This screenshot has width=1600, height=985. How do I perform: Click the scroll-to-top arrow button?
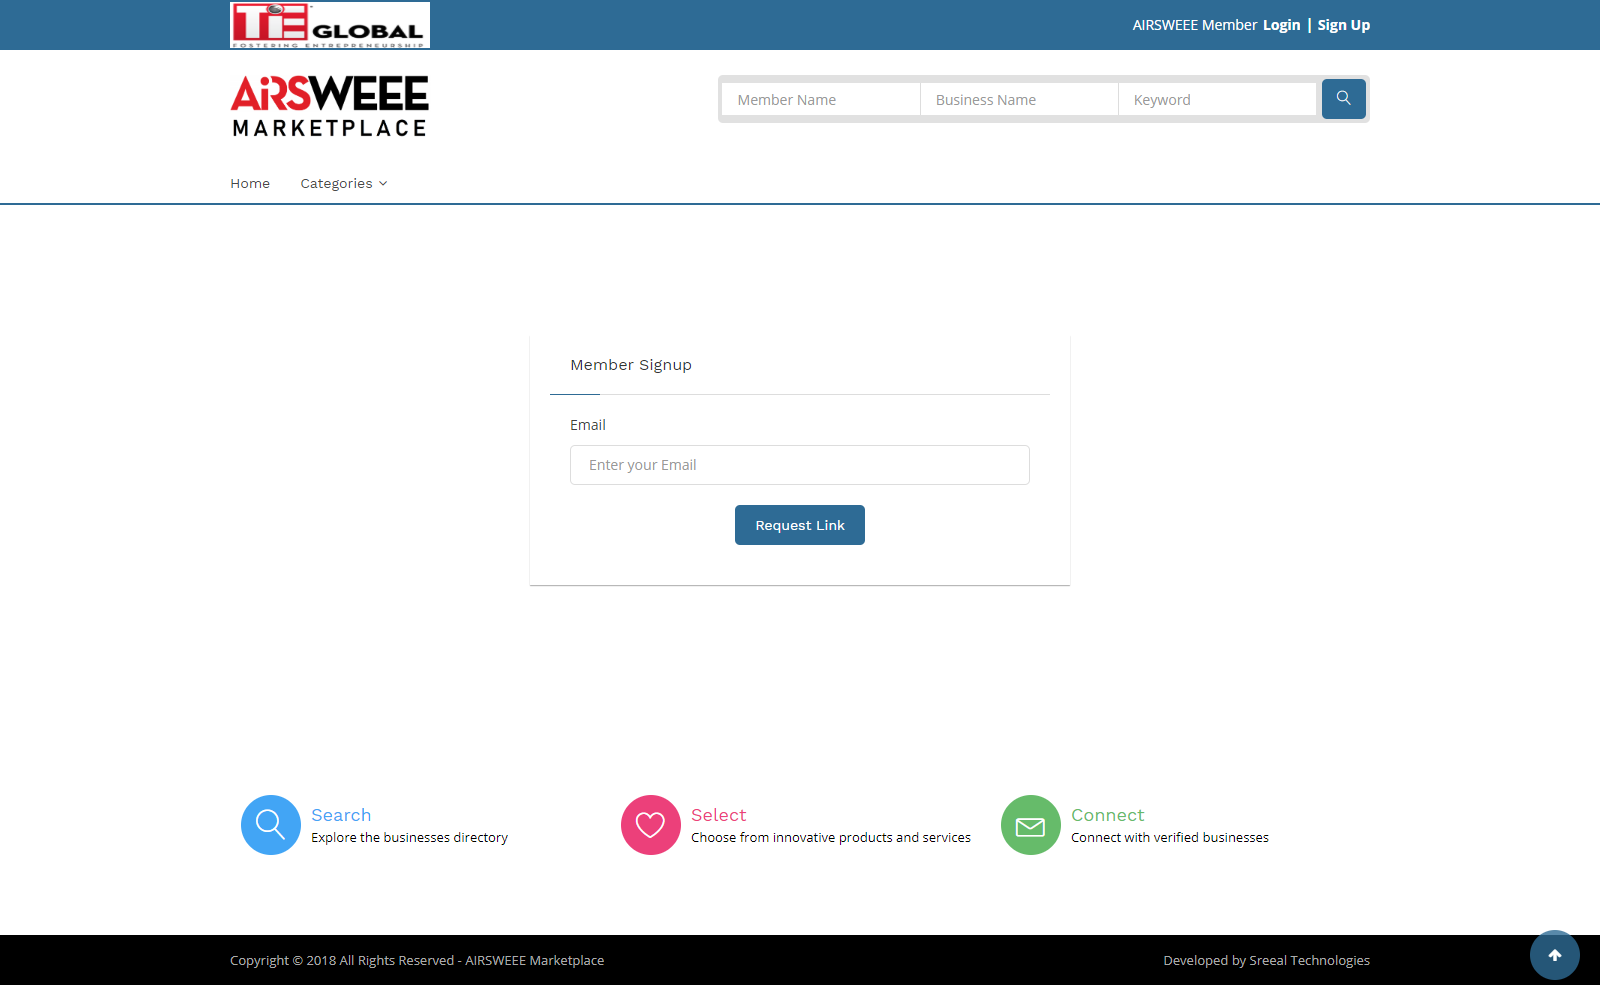(x=1555, y=955)
